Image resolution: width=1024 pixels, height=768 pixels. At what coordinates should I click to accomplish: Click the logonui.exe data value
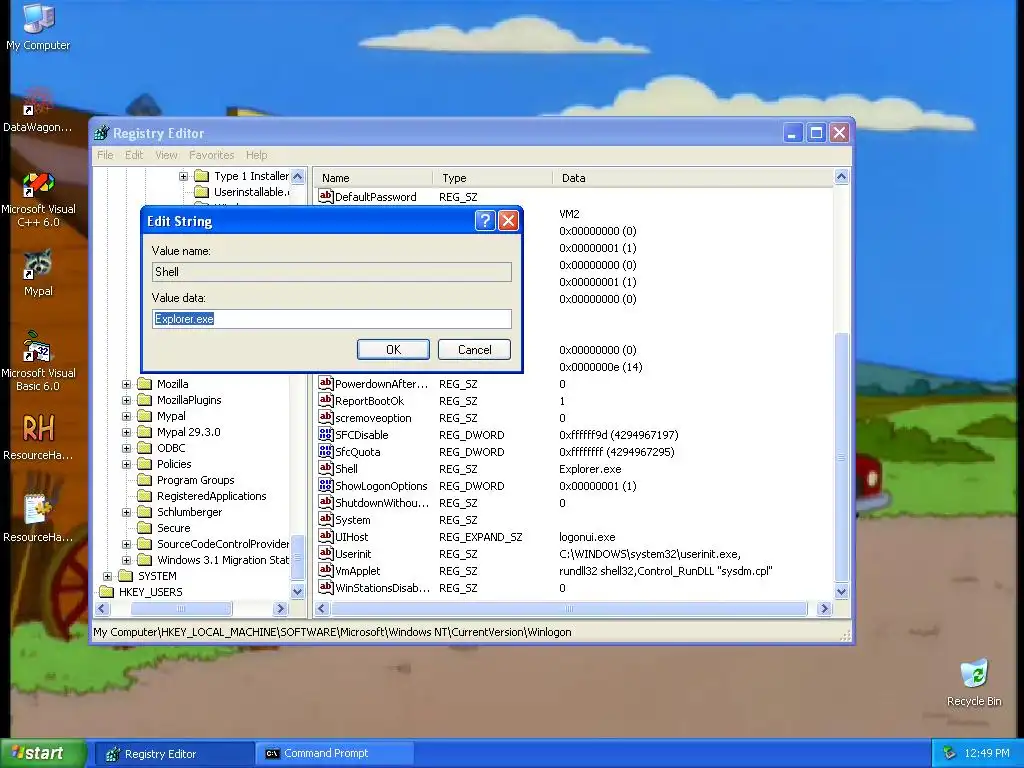click(x=587, y=537)
